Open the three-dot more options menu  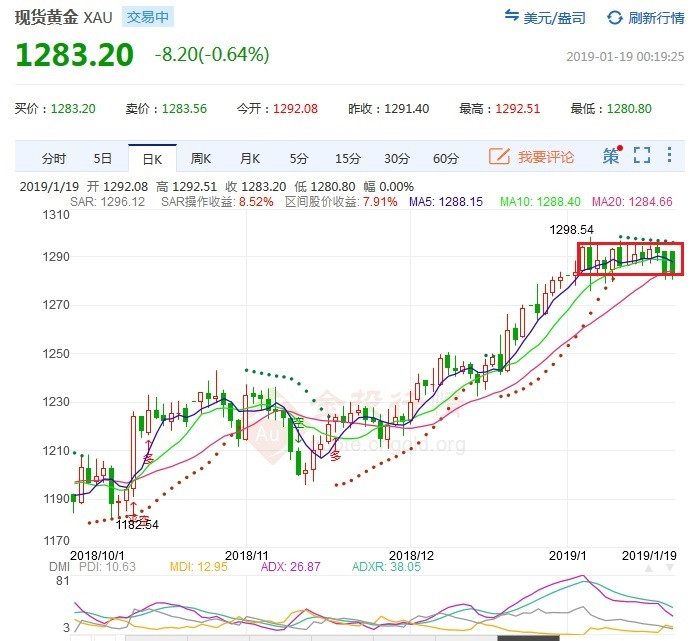(x=670, y=156)
